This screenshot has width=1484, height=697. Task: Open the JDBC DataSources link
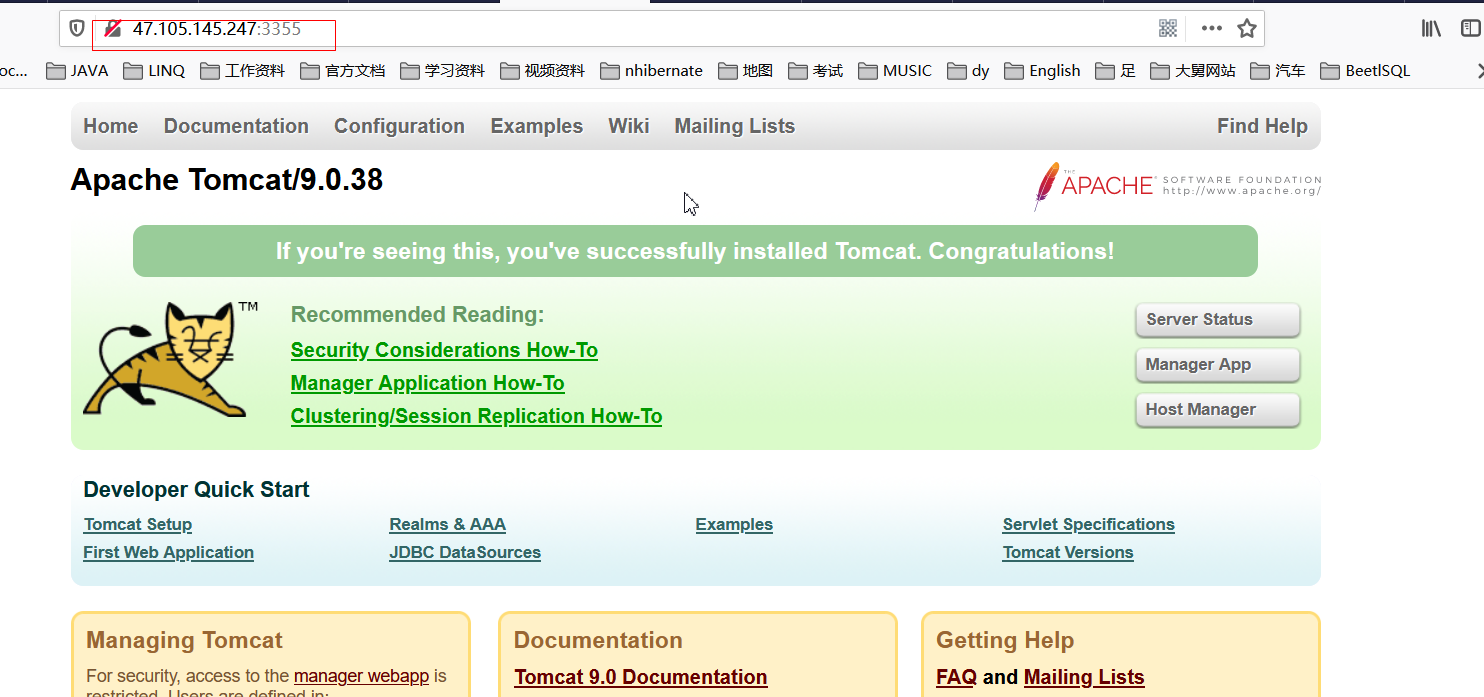coord(465,552)
